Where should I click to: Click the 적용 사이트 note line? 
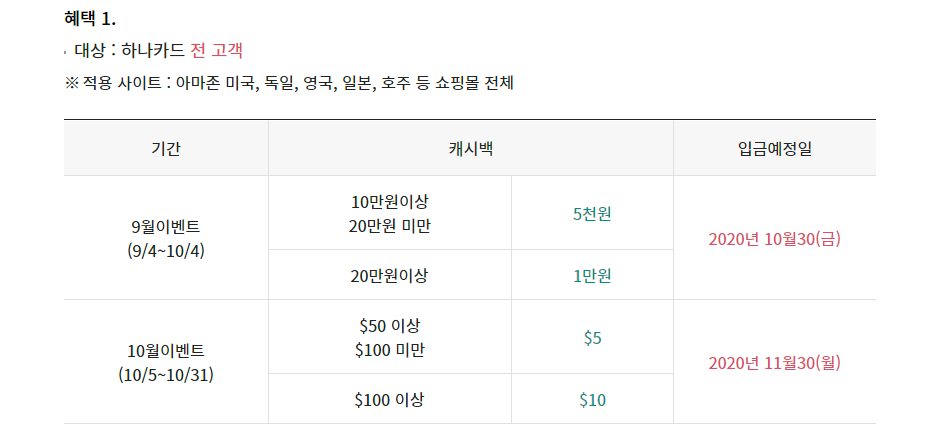pos(289,82)
